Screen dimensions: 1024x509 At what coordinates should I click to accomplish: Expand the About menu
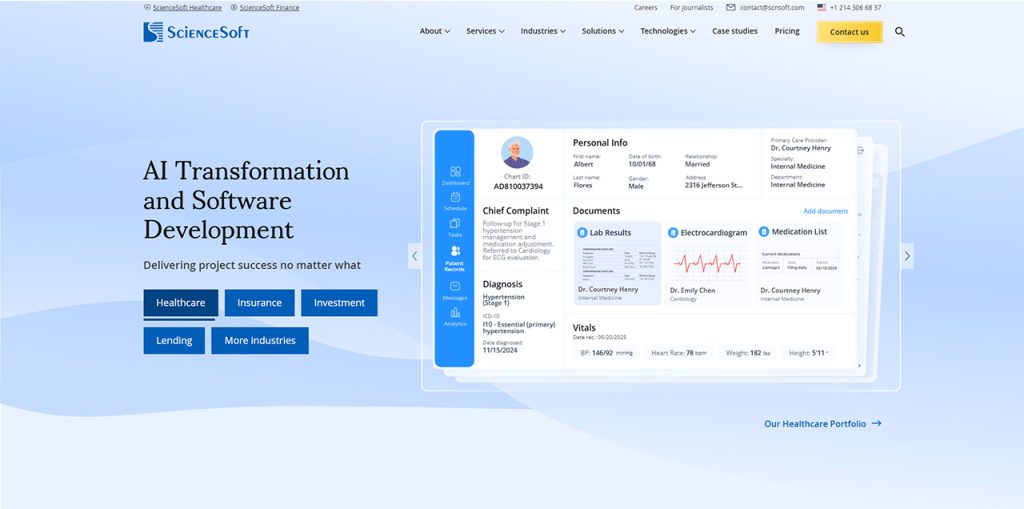435,31
